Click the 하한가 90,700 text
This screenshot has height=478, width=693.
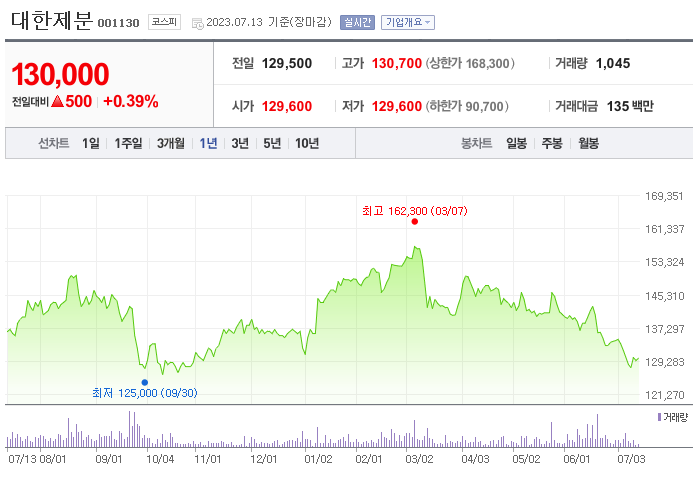pyautogui.click(x=467, y=106)
